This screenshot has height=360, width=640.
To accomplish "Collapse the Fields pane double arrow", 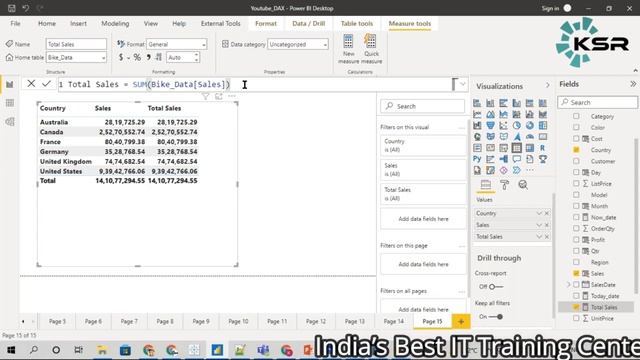I will point(633,84).
